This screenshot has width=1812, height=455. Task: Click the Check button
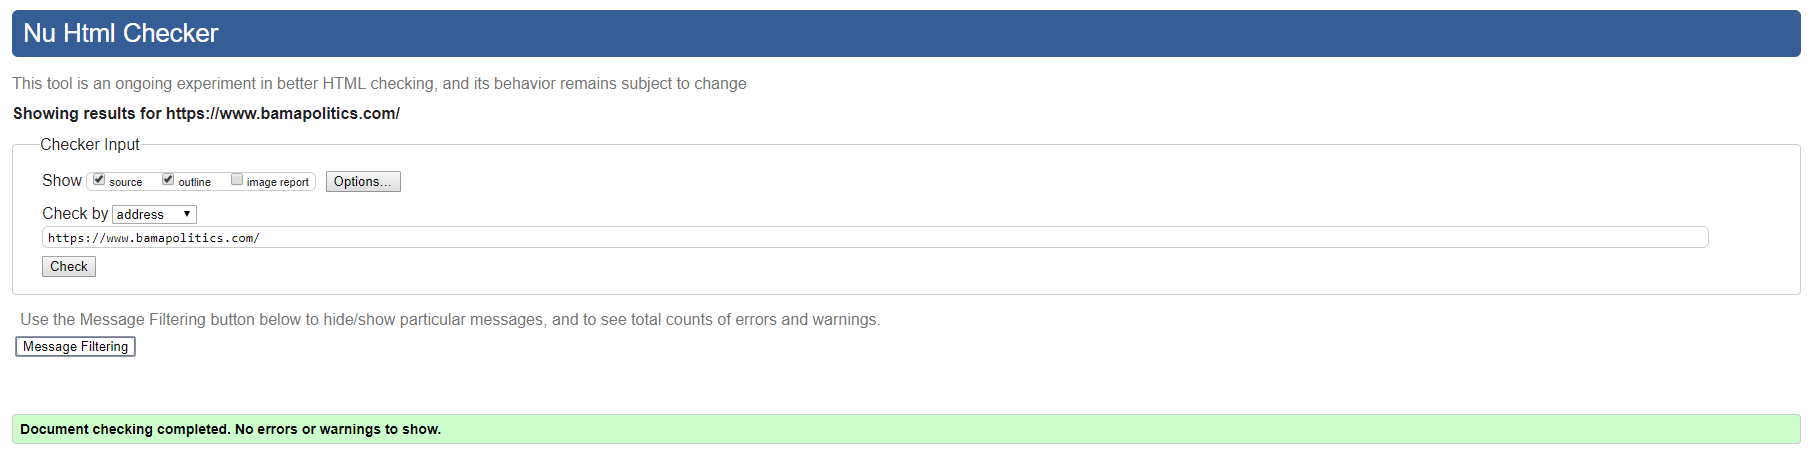coord(69,266)
